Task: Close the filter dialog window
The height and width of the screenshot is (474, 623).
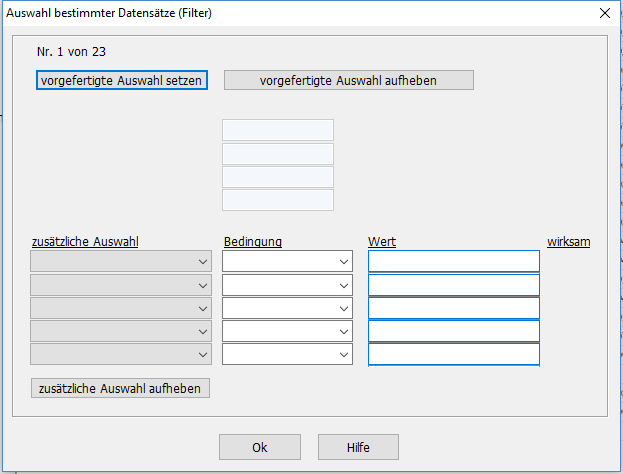Action: [x=603, y=13]
